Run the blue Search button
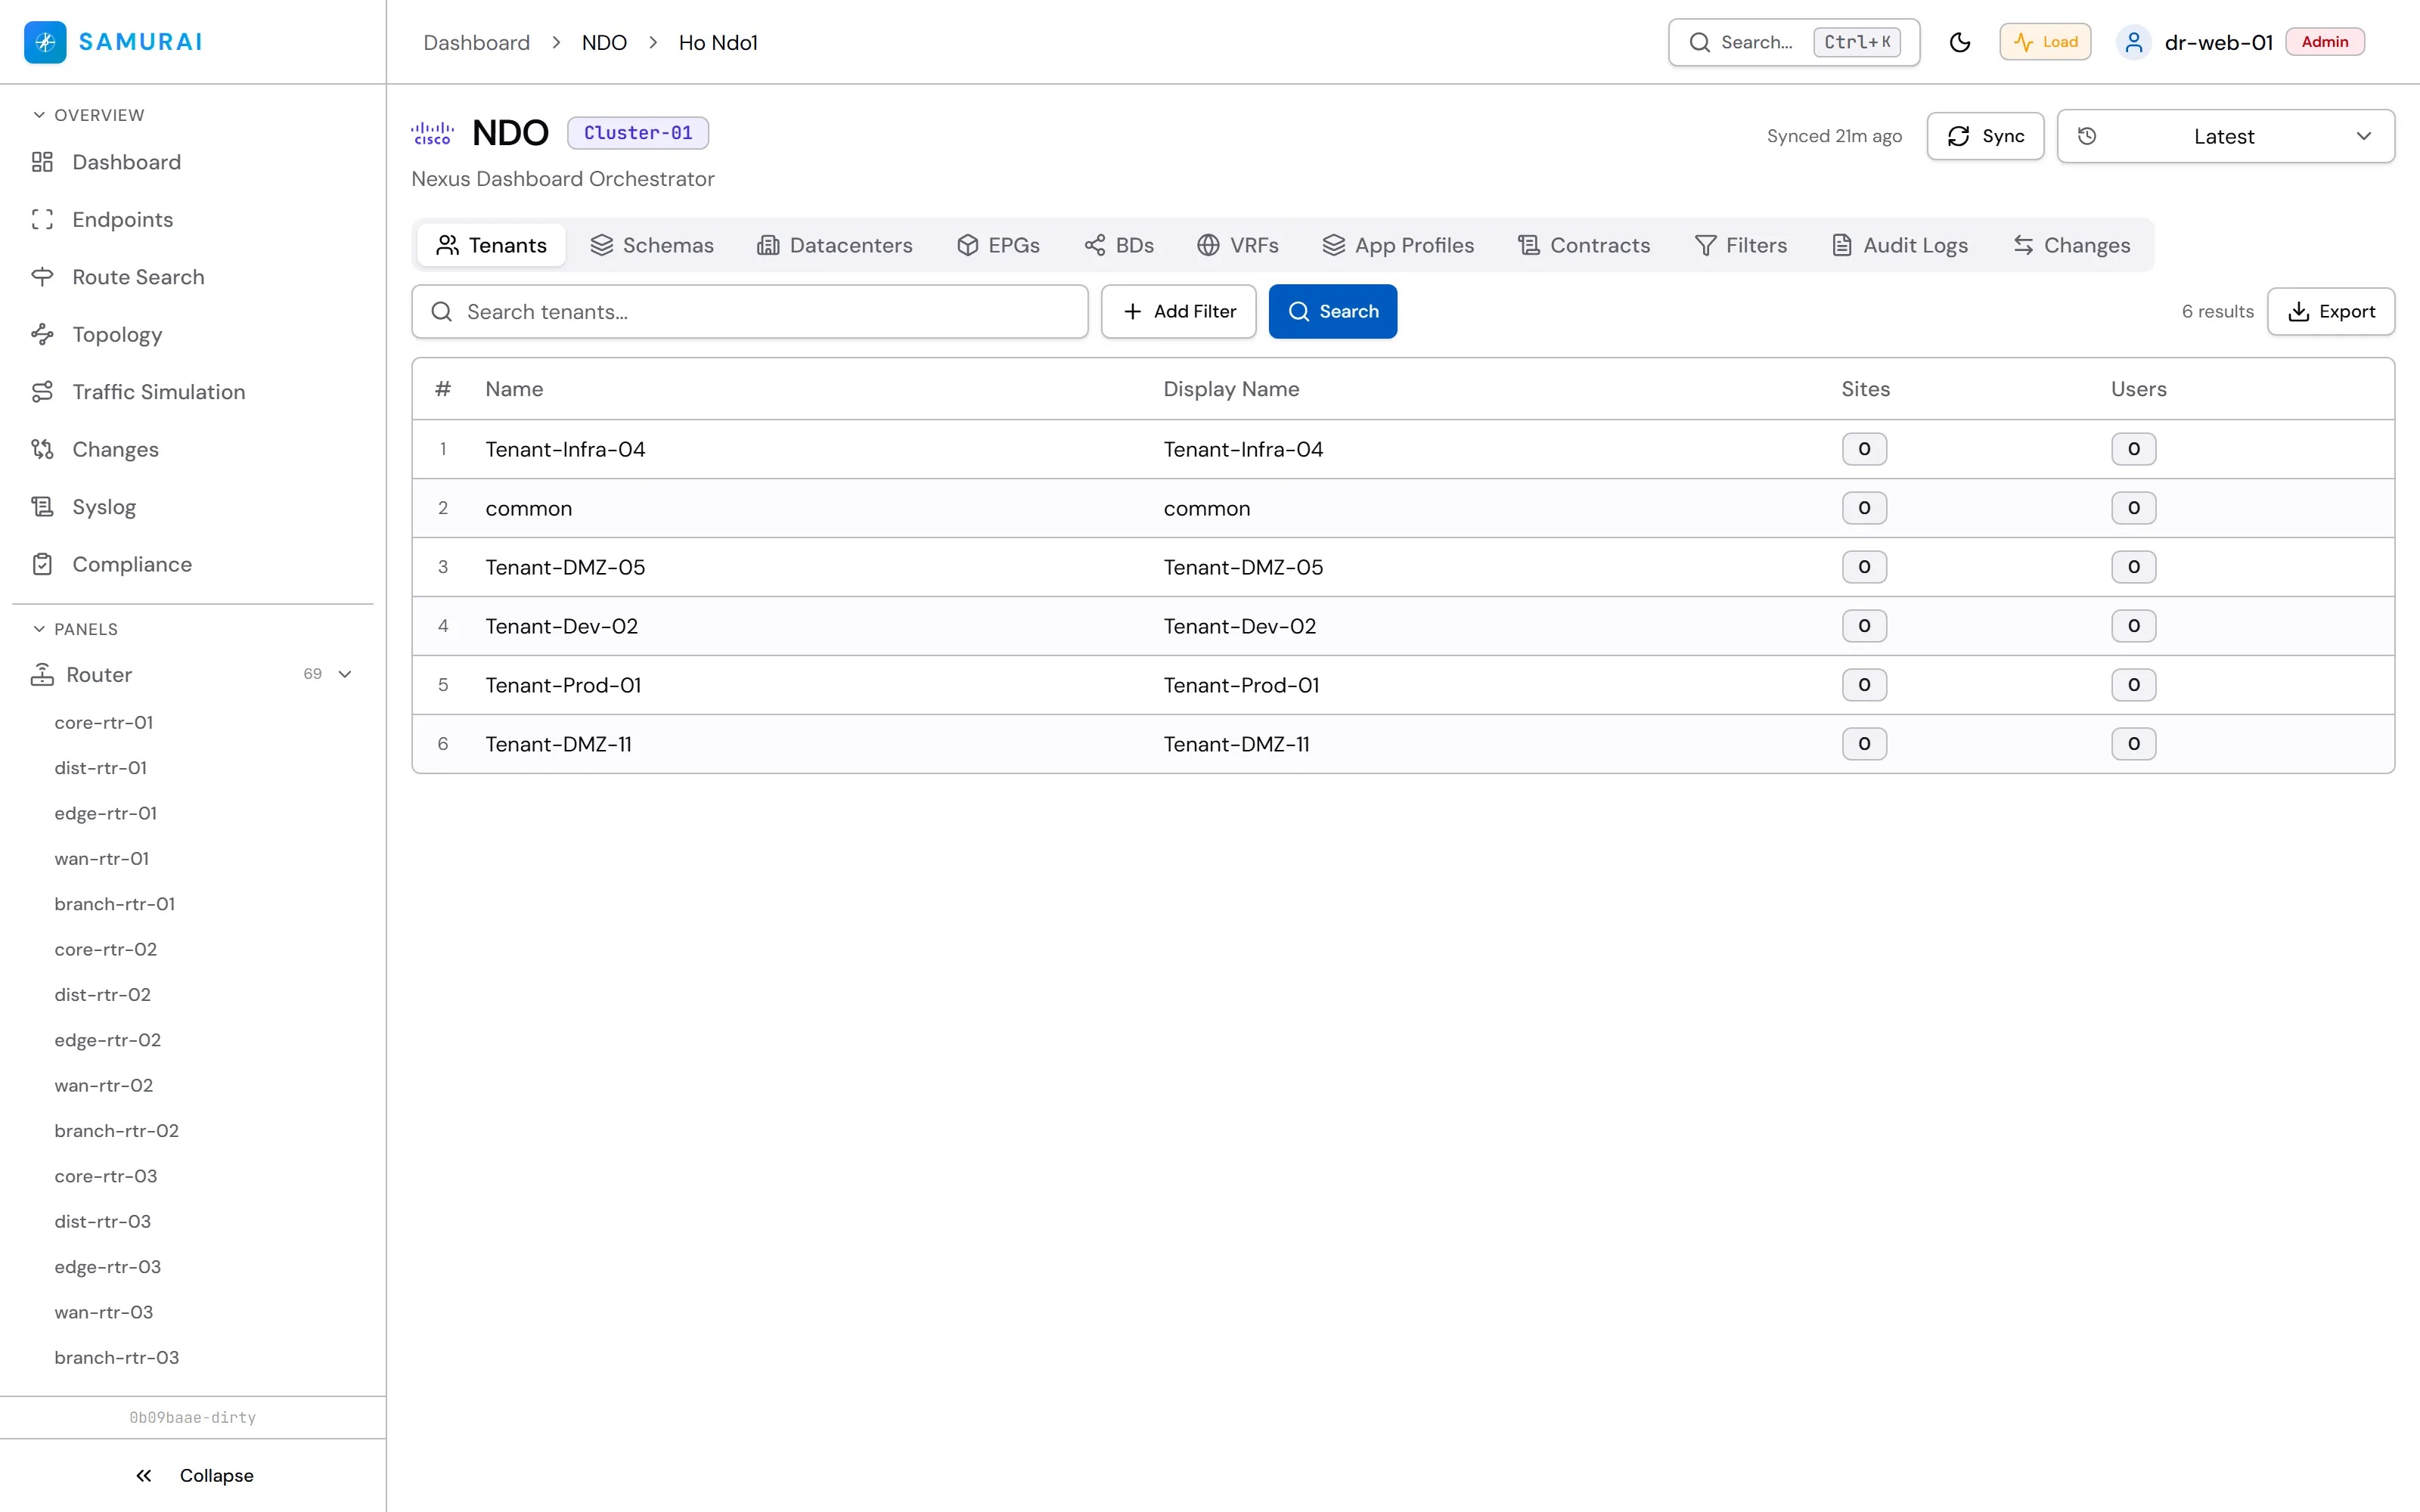 [1333, 312]
